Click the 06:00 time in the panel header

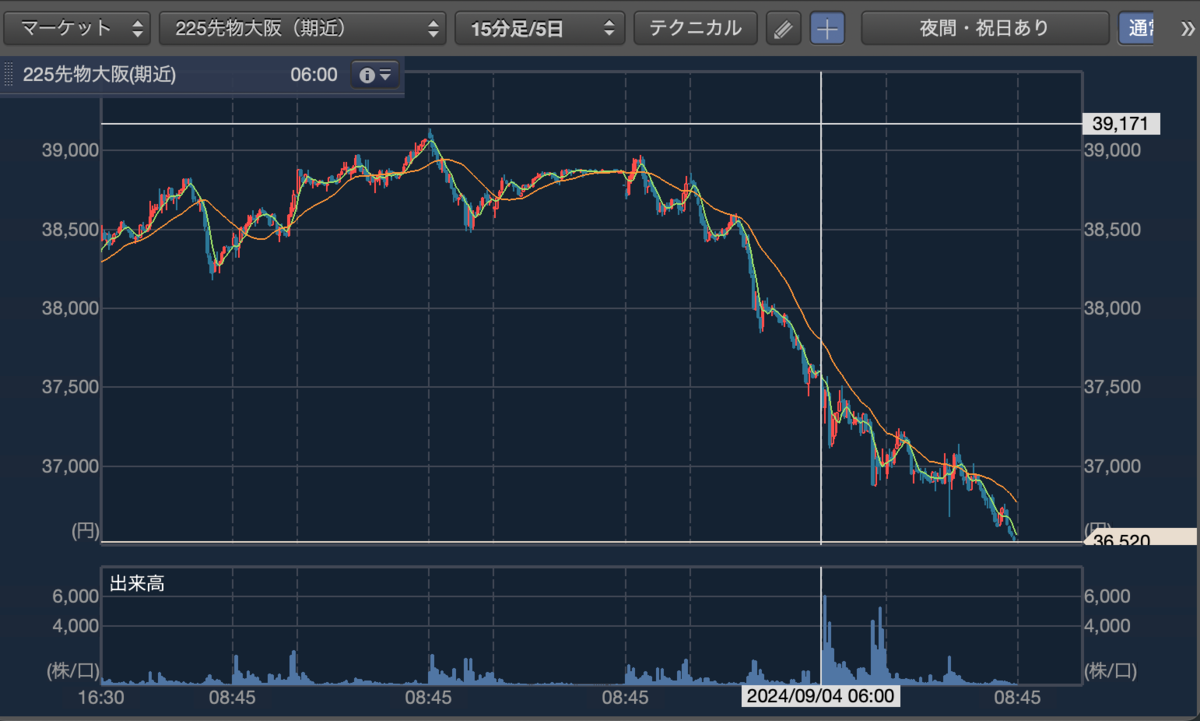pos(314,75)
